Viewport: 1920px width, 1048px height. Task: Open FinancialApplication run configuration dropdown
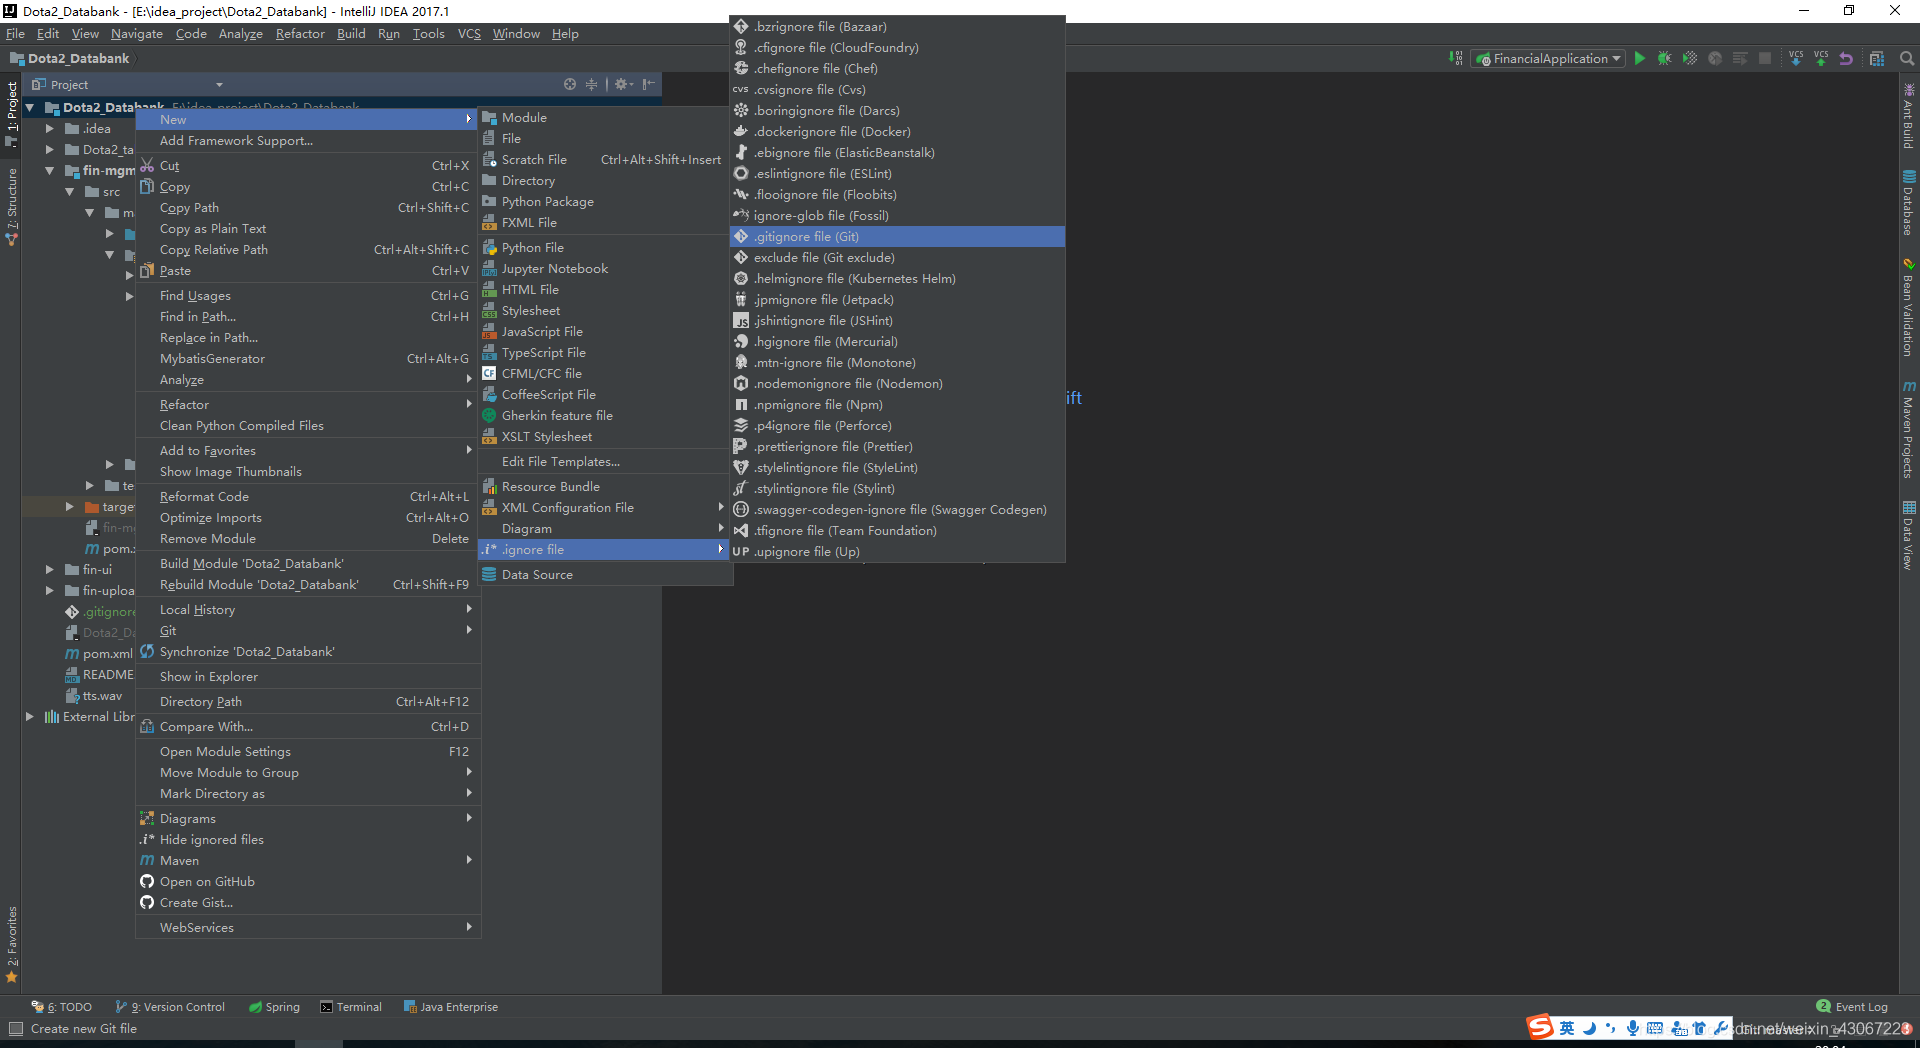1548,59
